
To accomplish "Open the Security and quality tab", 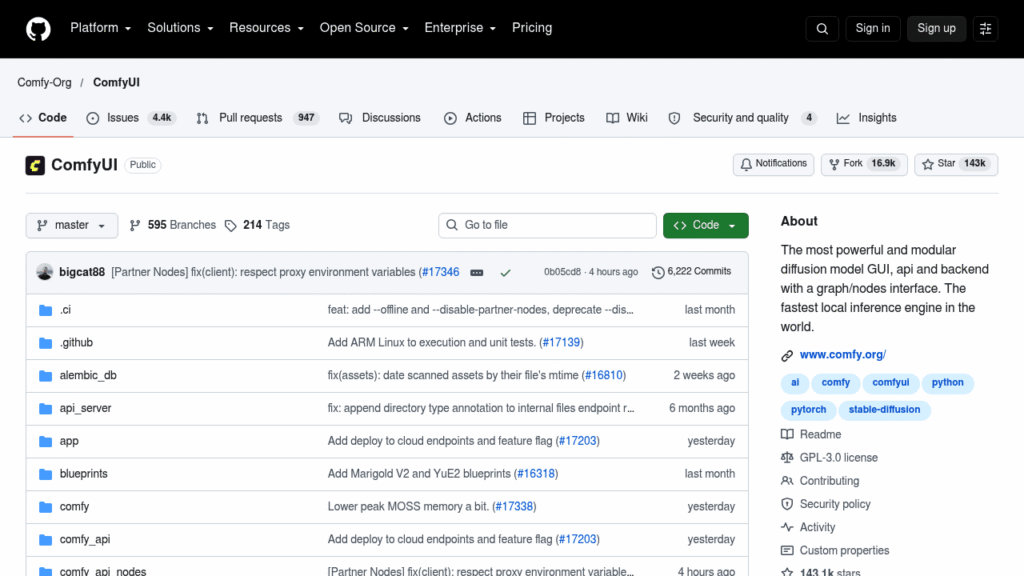I will click(x=743, y=118).
